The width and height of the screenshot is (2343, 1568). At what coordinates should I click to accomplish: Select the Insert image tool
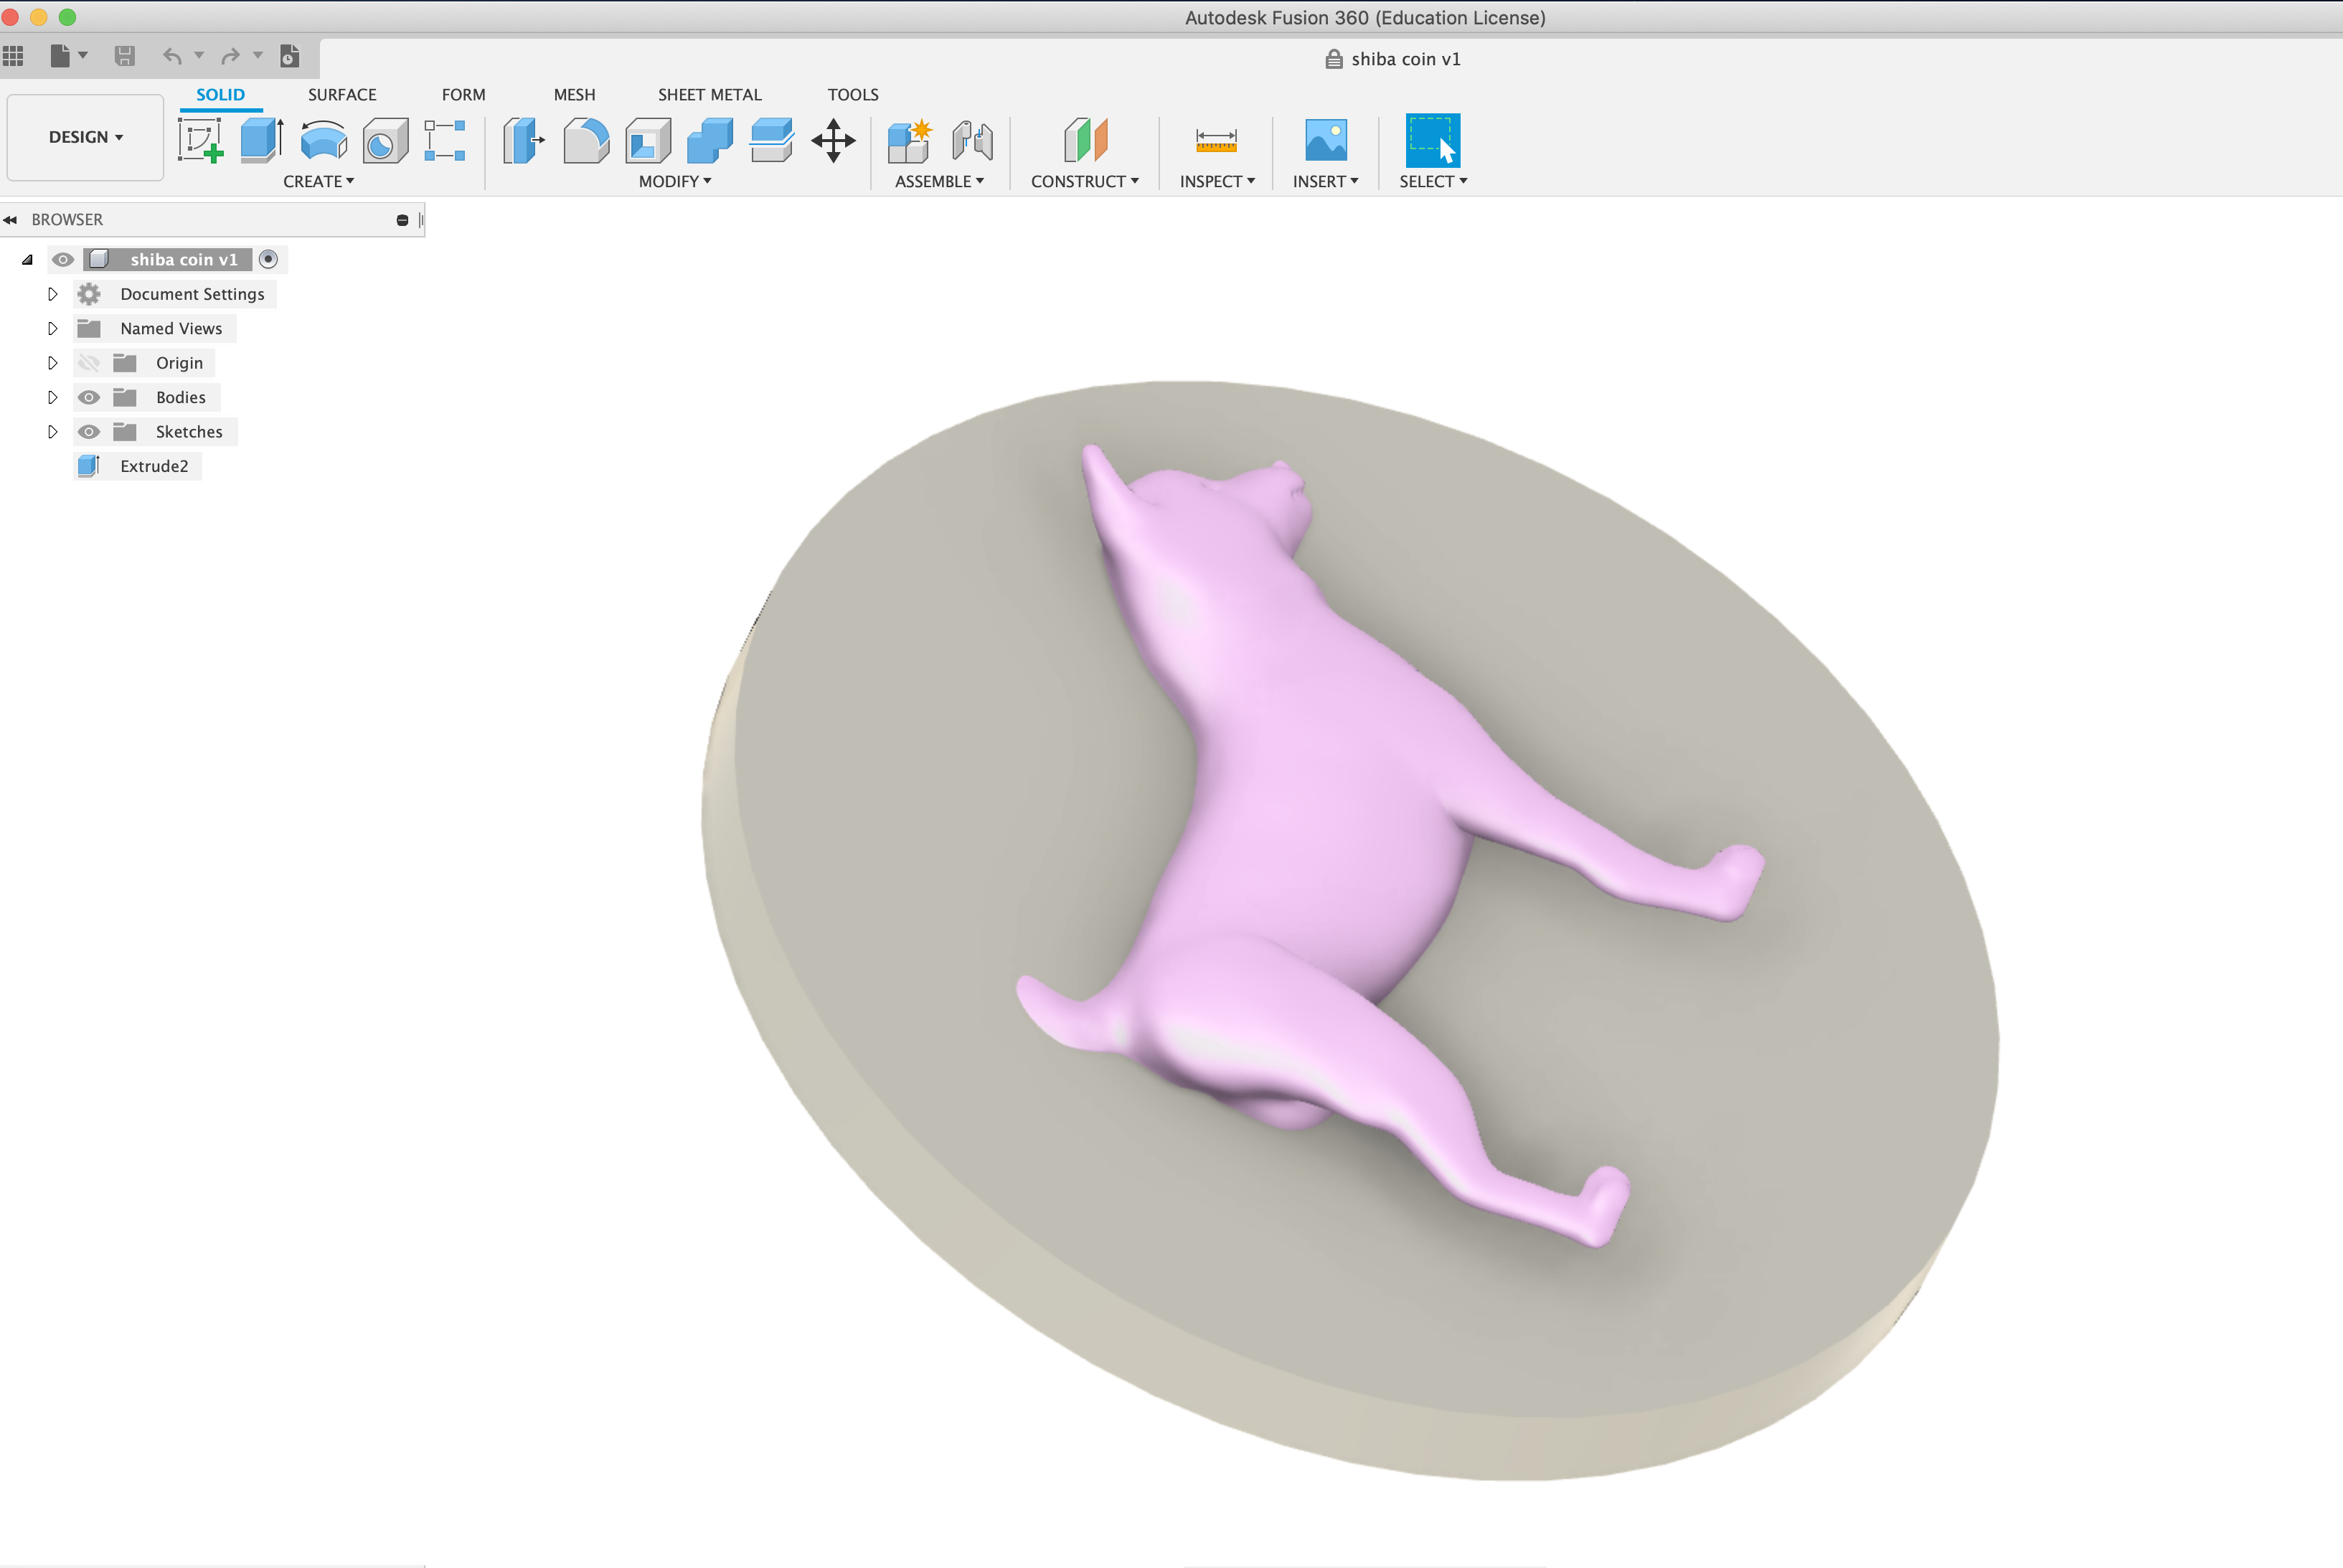coord(1326,140)
